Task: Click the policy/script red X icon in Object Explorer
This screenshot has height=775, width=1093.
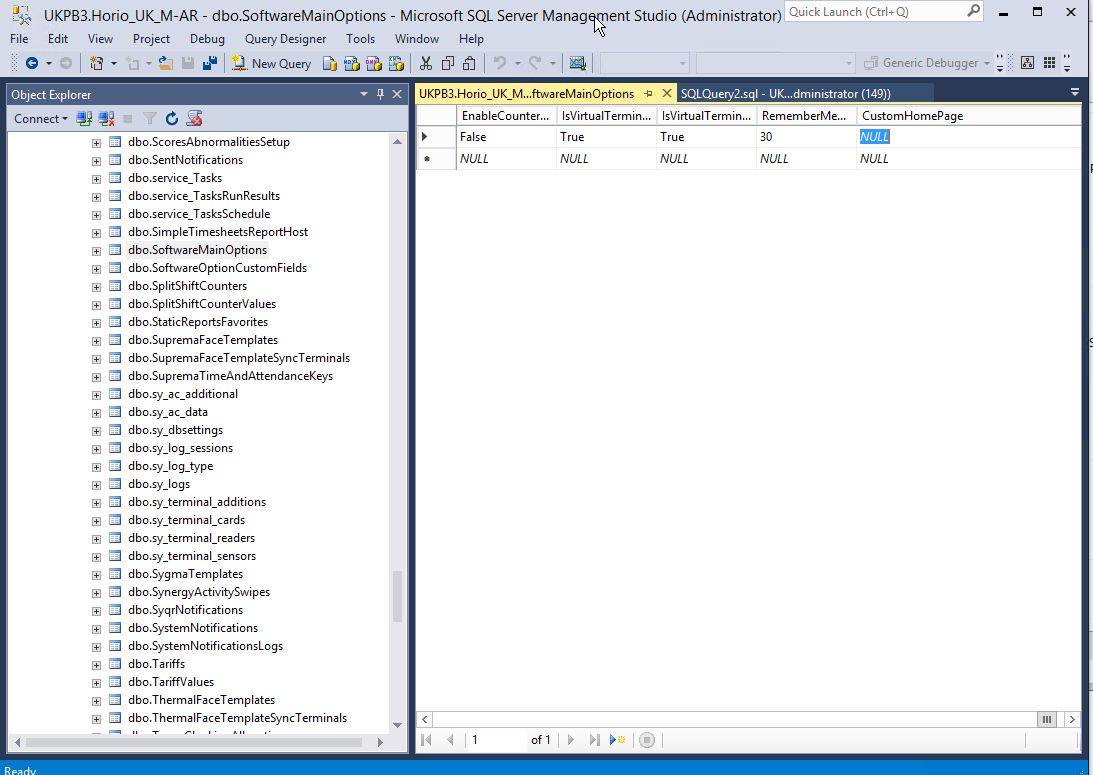Action: [x=194, y=118]
